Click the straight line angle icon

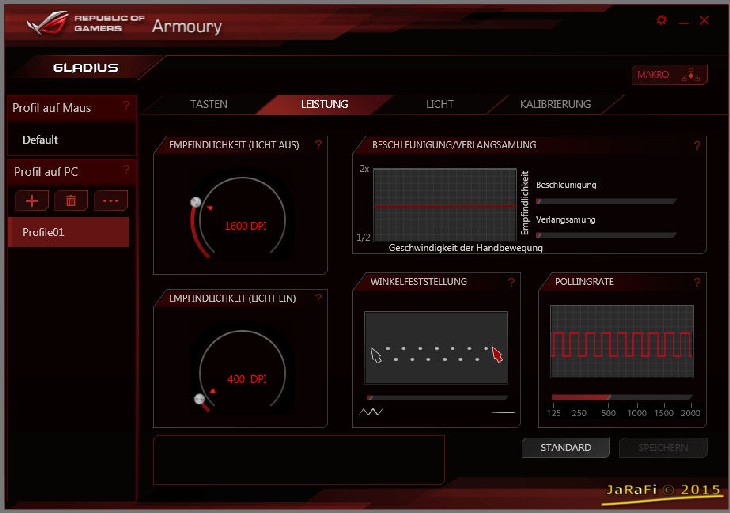pyautogui.click(x=503, y=412)
